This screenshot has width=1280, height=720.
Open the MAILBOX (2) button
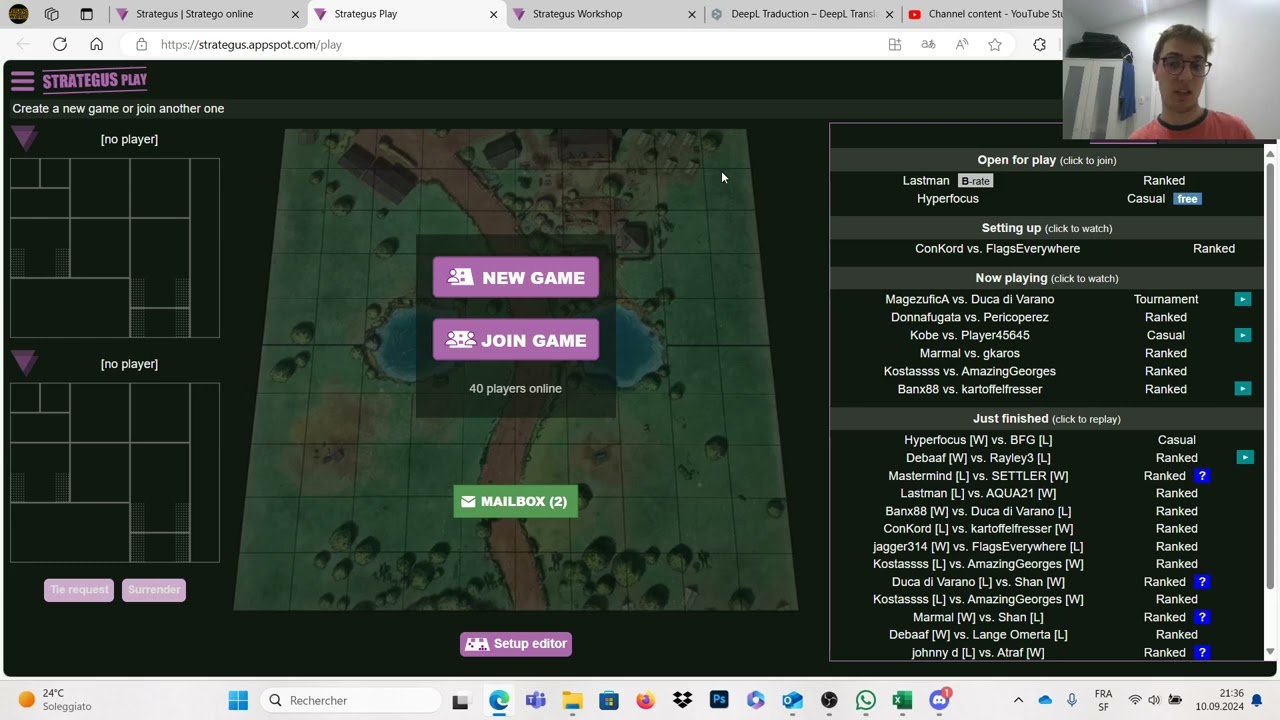(515, 501)
